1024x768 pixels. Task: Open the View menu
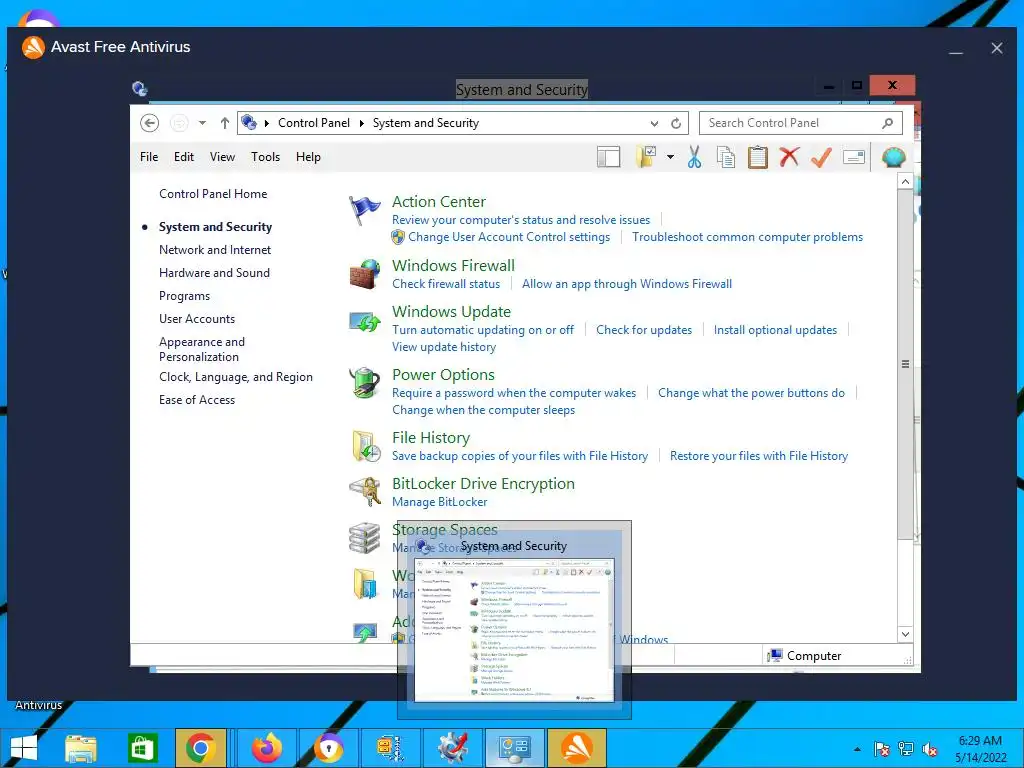tap(222, 157)
